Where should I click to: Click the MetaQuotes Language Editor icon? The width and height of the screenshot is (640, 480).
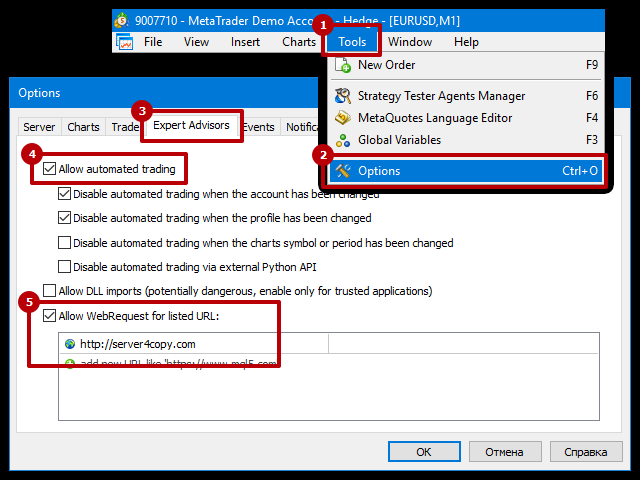(x=343, y=118)
